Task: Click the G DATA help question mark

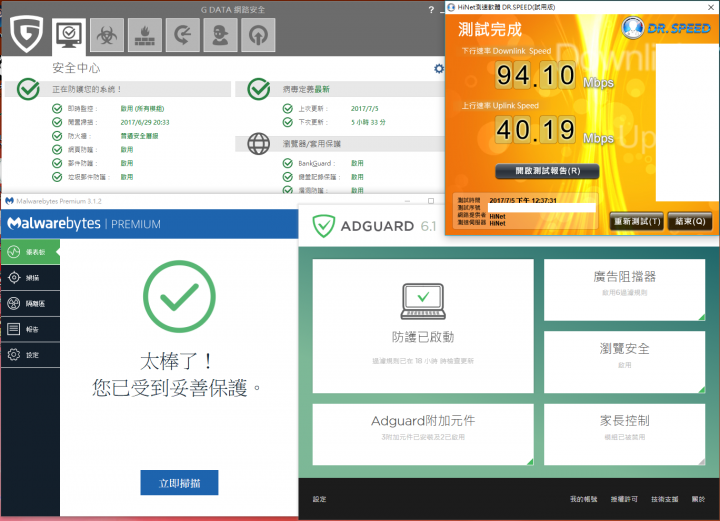Action: coord(431,10)
